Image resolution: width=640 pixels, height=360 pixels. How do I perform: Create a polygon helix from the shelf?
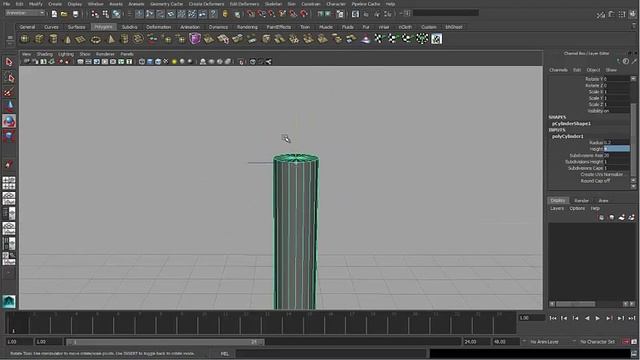click(x=138, y=39)
